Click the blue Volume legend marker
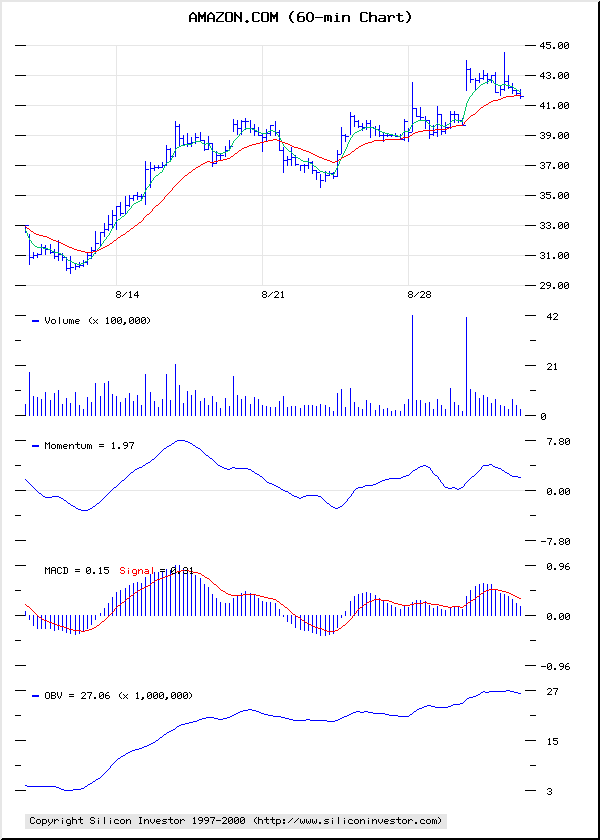The width and height of the screenshot is (600, 840). pyautogui.click(x=36, y=321)
